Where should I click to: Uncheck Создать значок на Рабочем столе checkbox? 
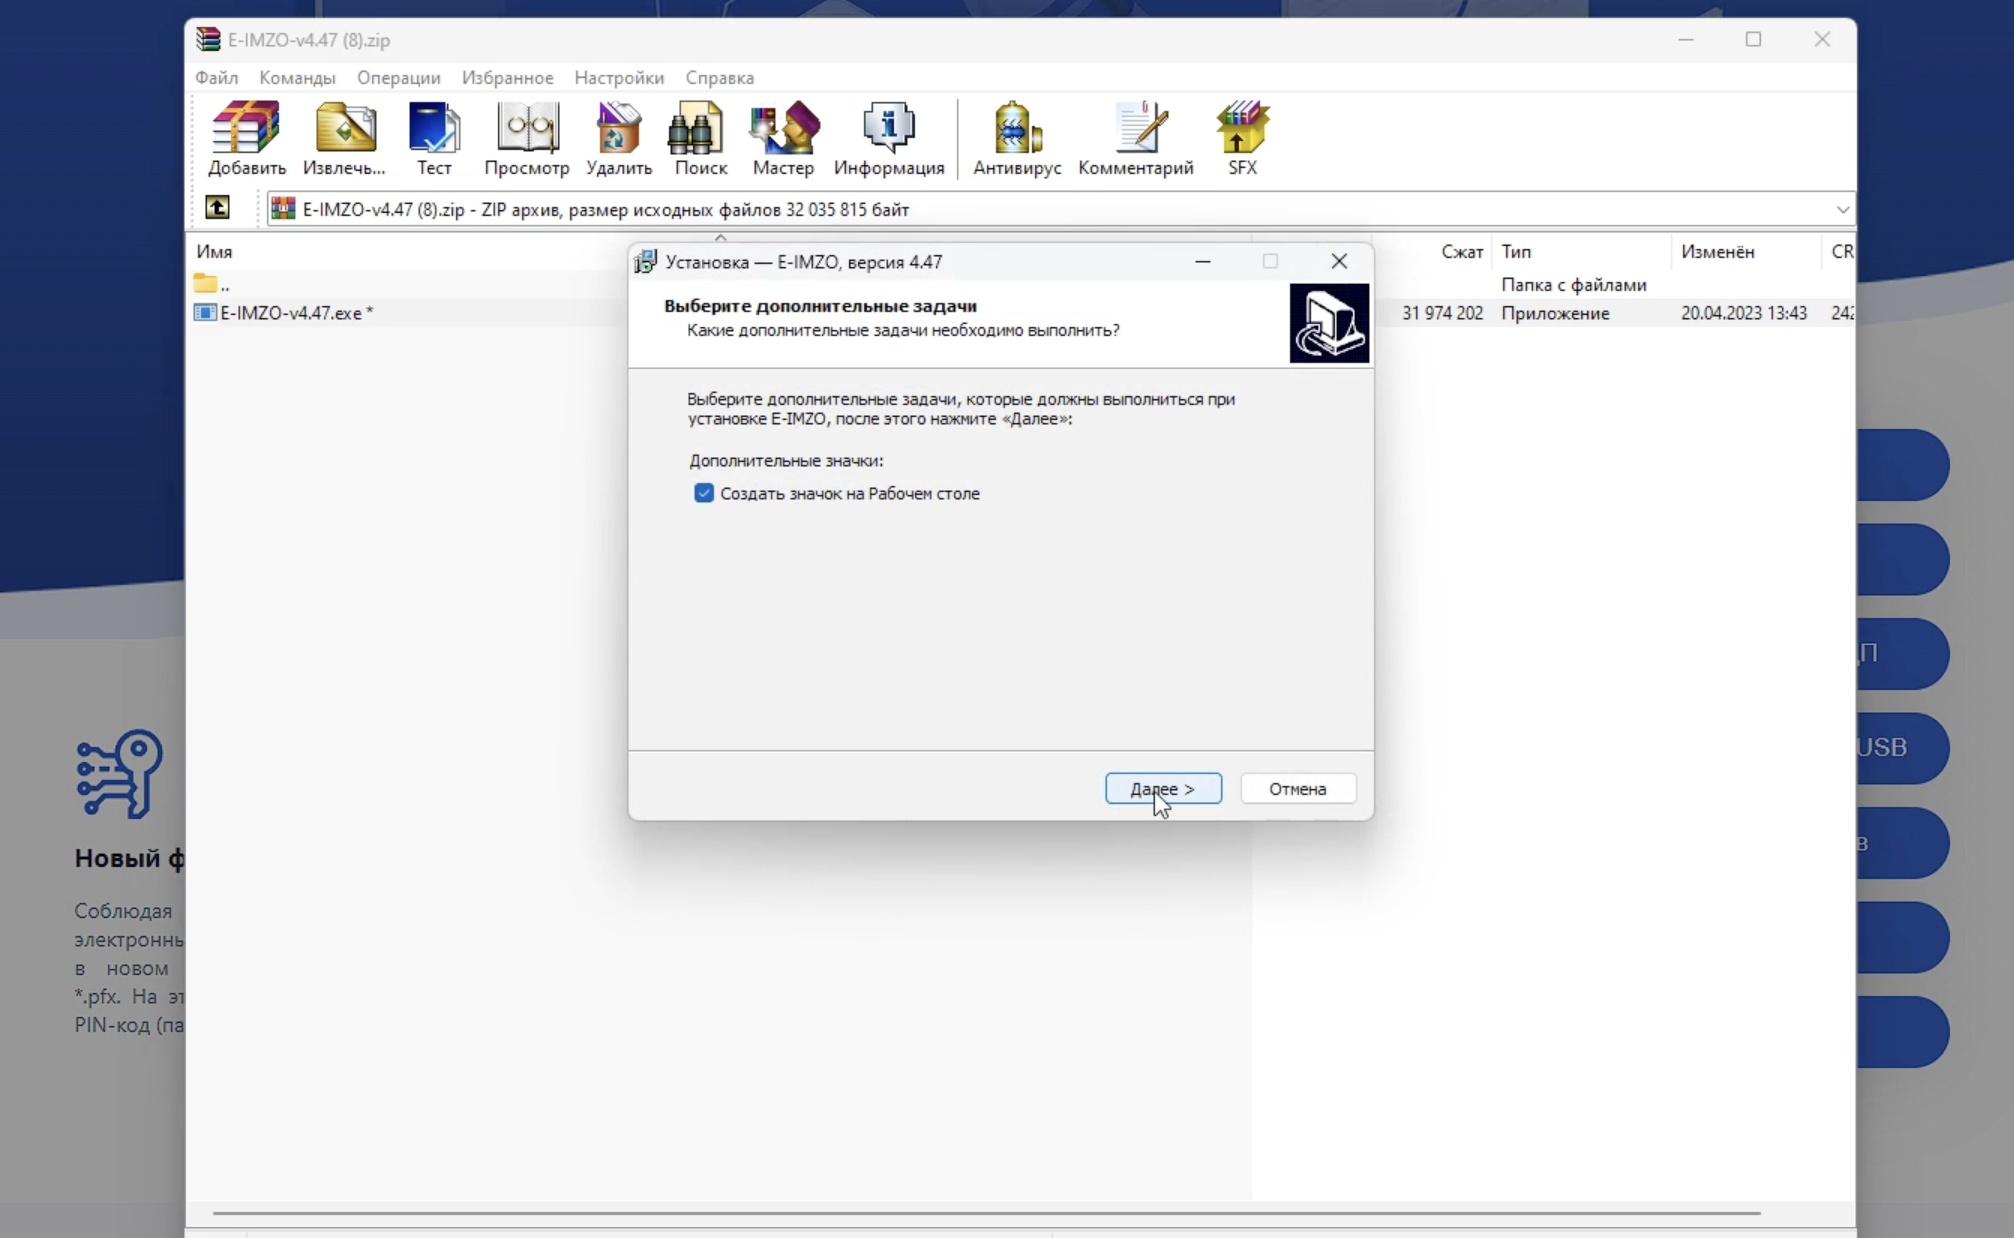tap(704, 493)
